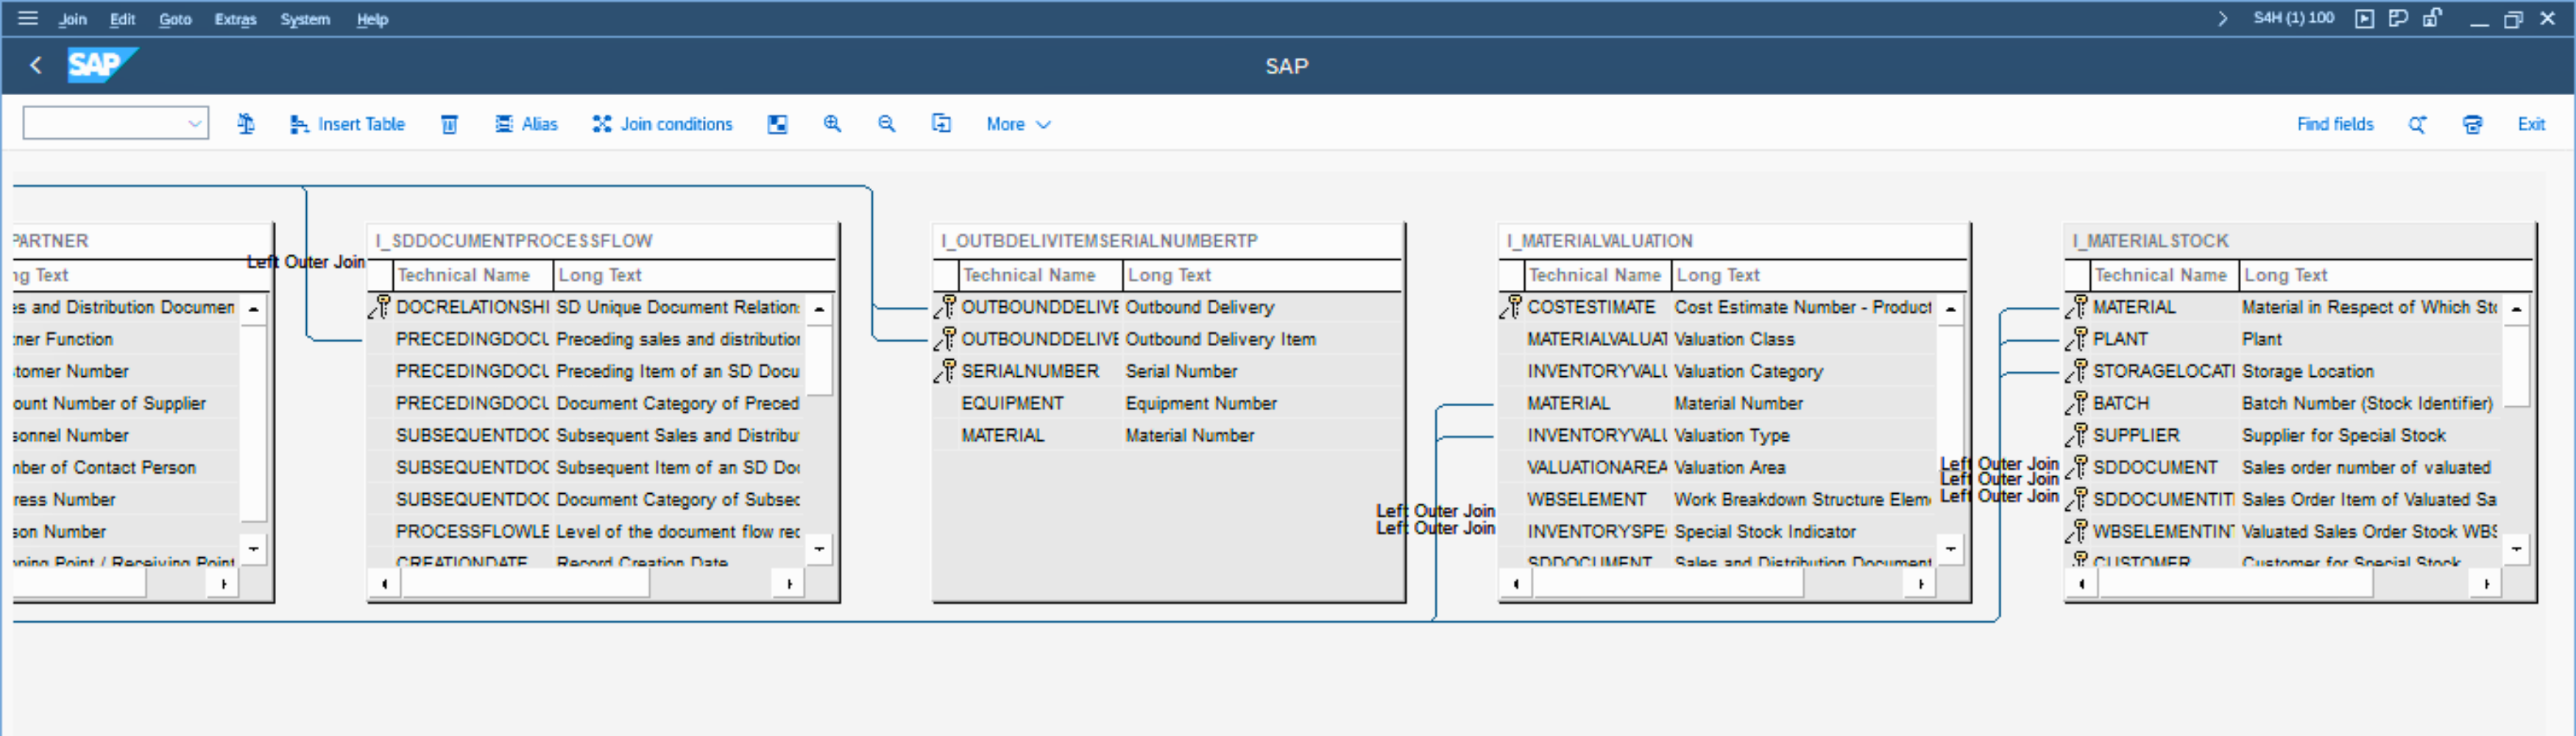2576x736 pixels.
Task: Click the Exit button
Action: coord(2530,124)
